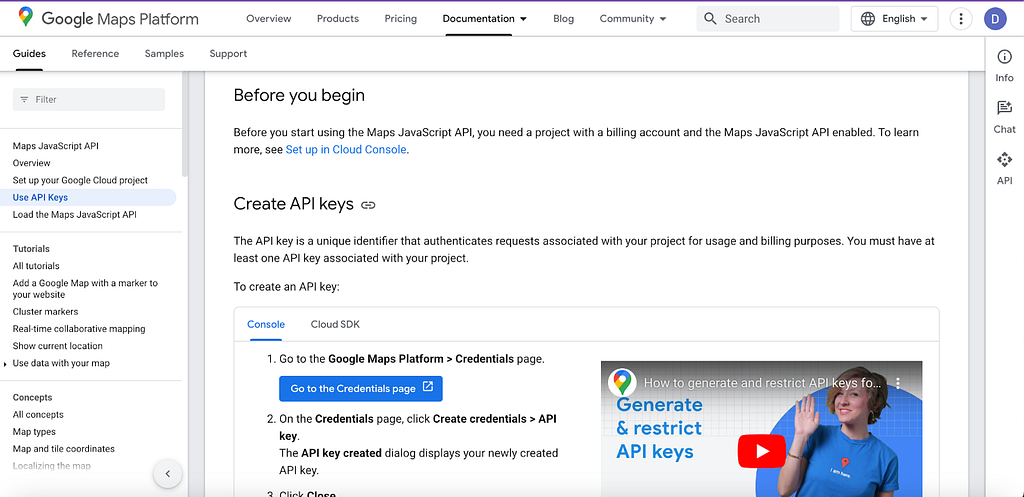Open the Products nav item

click(x=338, y=19)
